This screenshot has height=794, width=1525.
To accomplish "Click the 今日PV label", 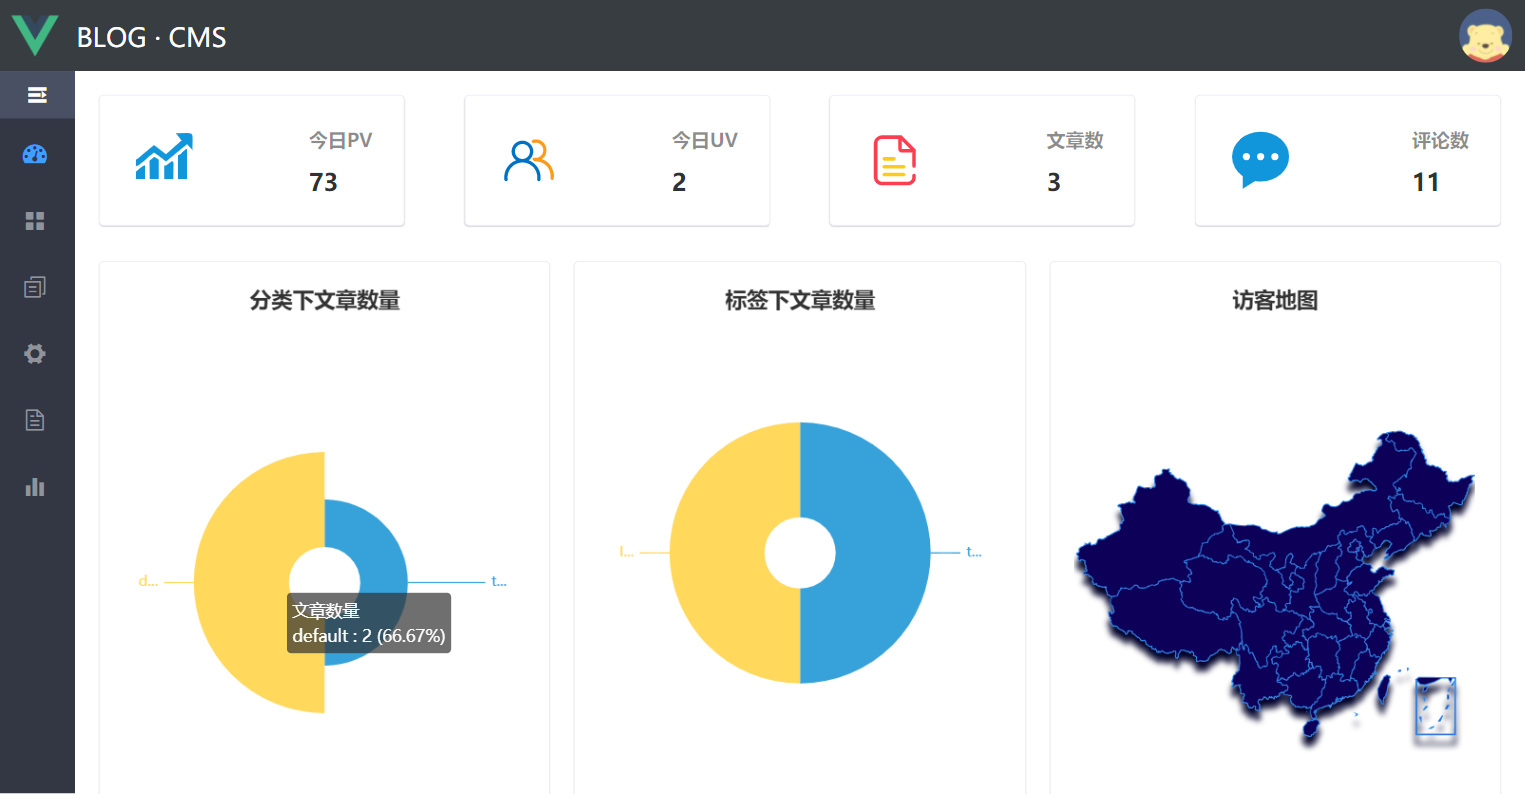I will point(341,140).
